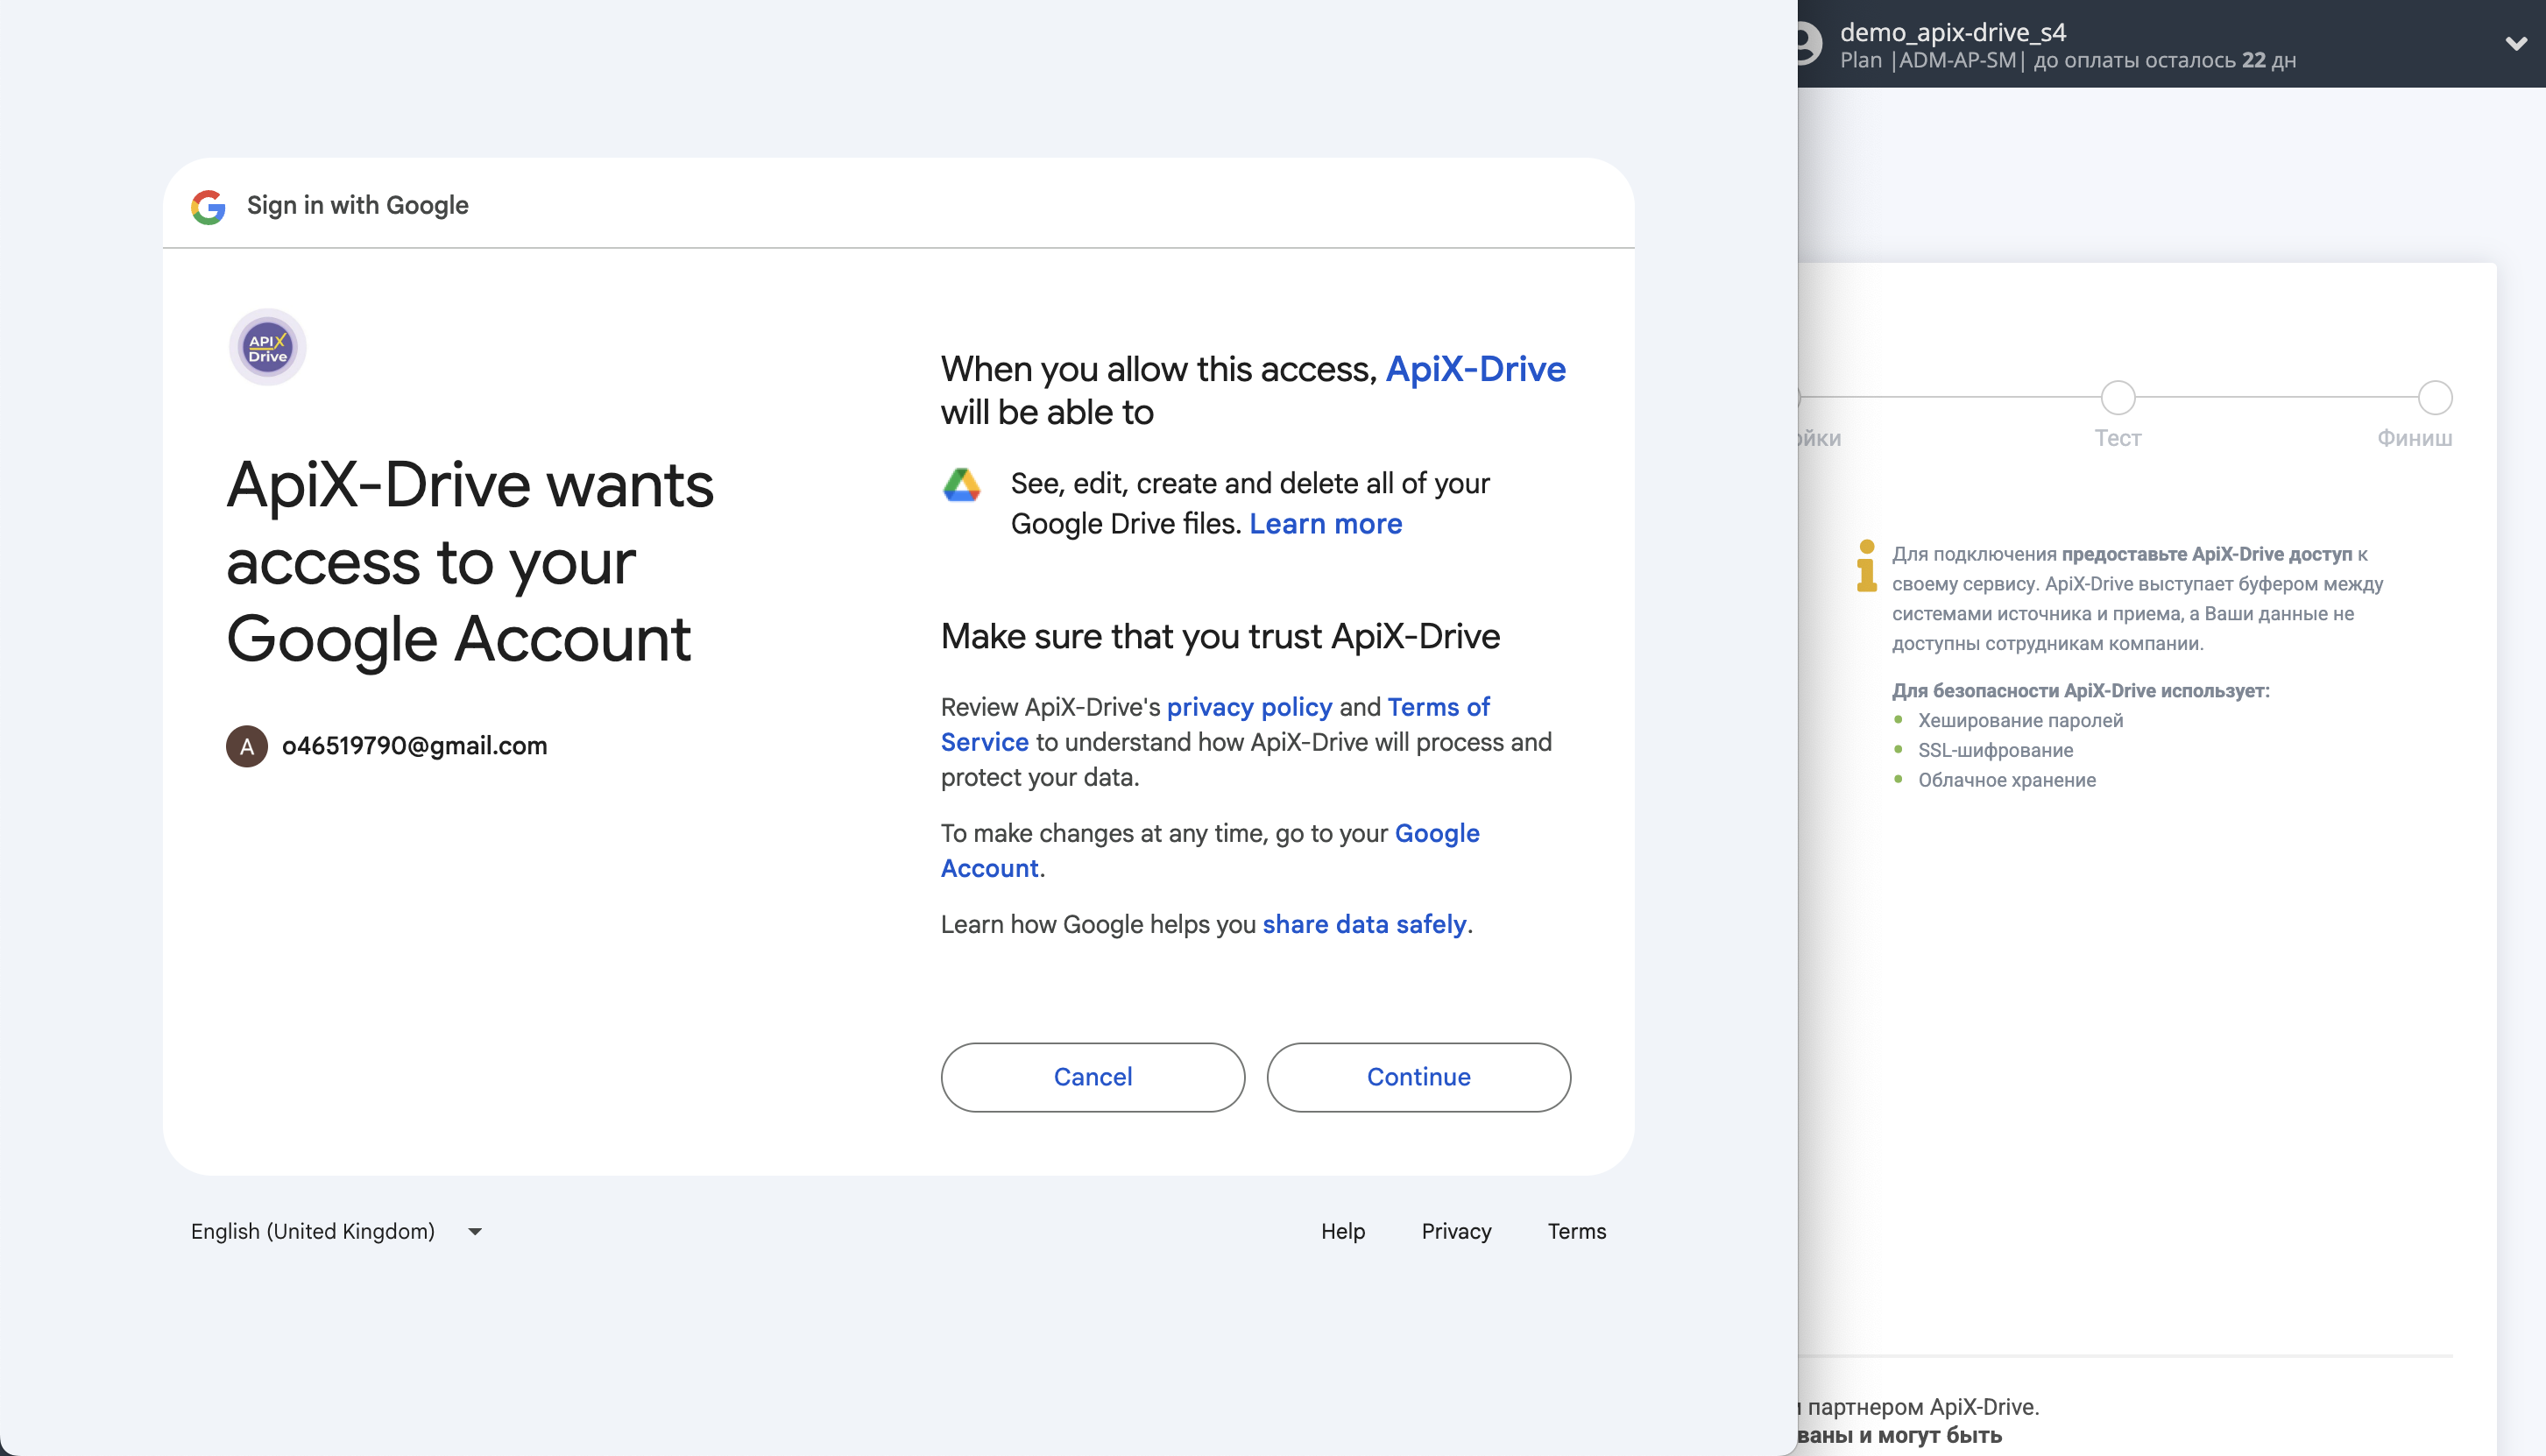2546x1456 pixels.
Task: Open the English (United Kingdom) language dropdown
Action: pyautogui.click(x=337, y=1231)
